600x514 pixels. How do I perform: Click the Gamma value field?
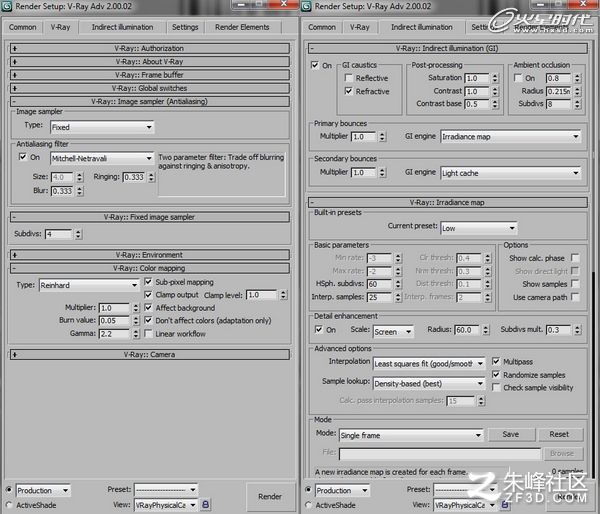(x=114, y=334)
